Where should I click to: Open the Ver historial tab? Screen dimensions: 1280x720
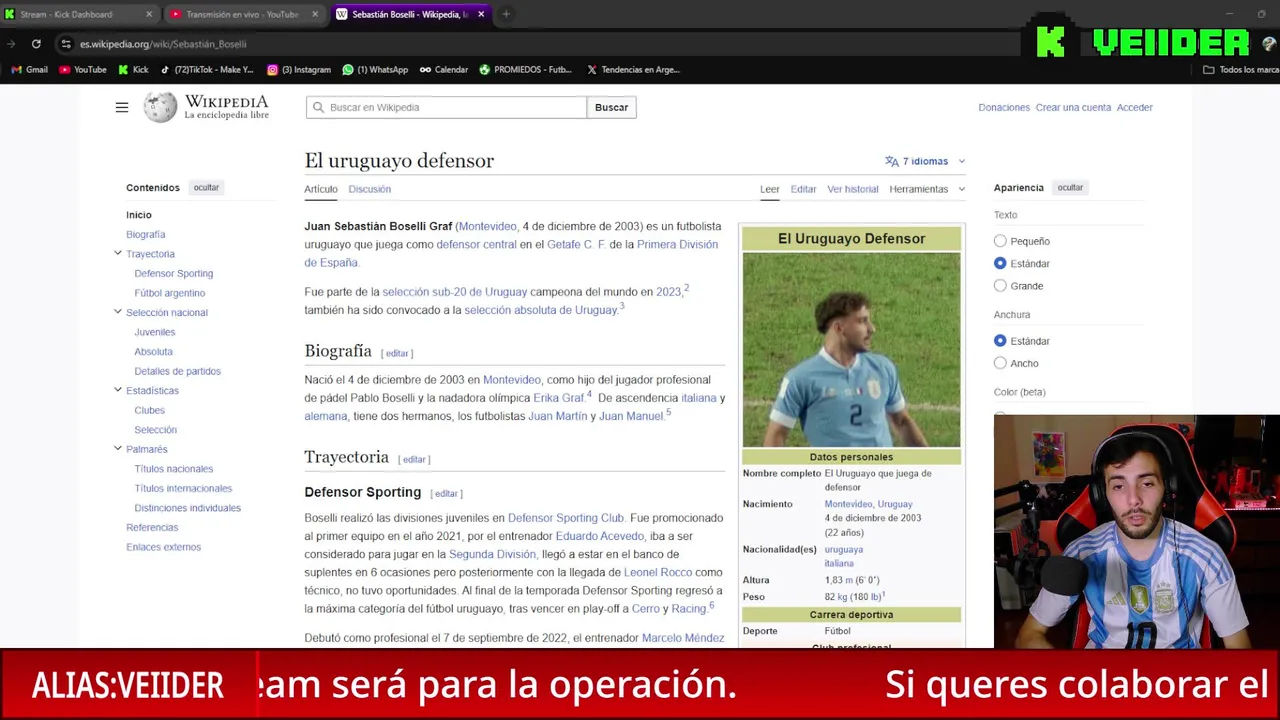click(x=852, y=189)
